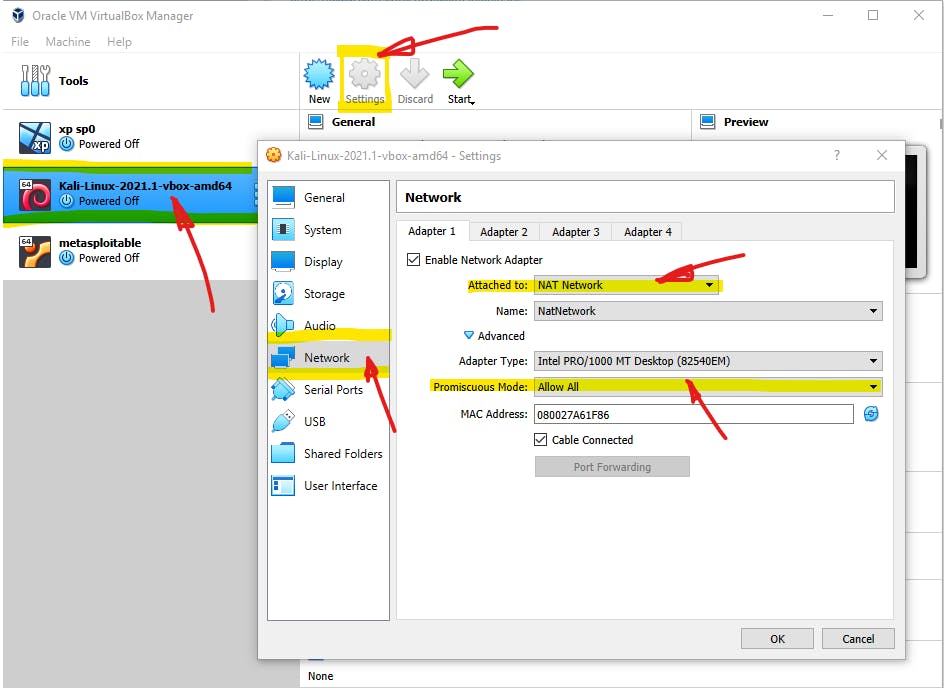Image resolution: width=944 pixels, height=688 pixels.
Task: Switch to Adapter 4 tab
Action: click(x=647, y=232)
